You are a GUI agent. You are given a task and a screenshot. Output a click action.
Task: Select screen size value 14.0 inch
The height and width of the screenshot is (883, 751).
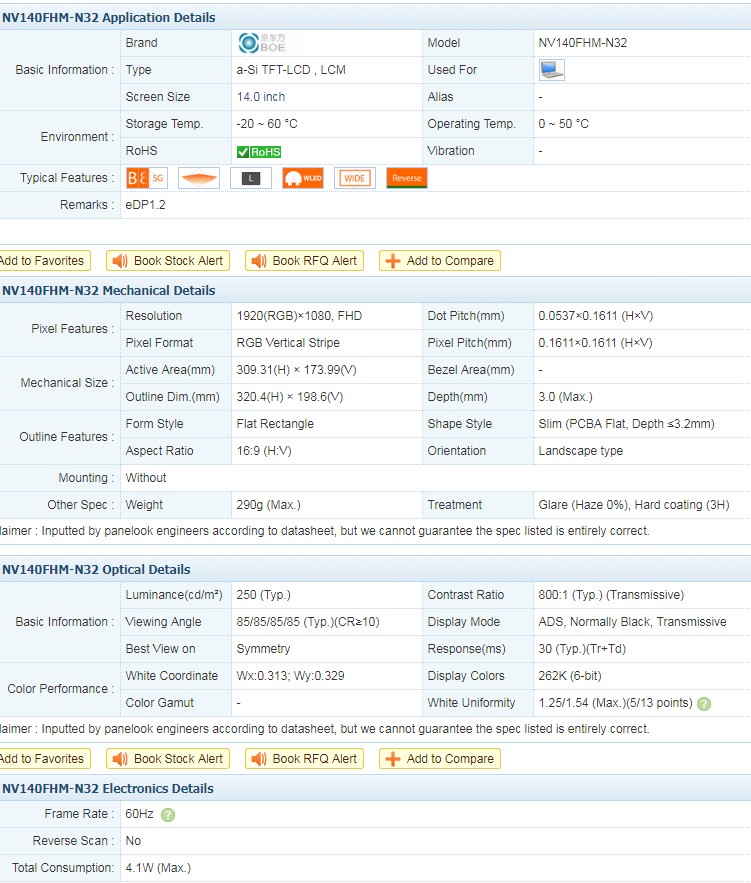(x=261, y=97)
